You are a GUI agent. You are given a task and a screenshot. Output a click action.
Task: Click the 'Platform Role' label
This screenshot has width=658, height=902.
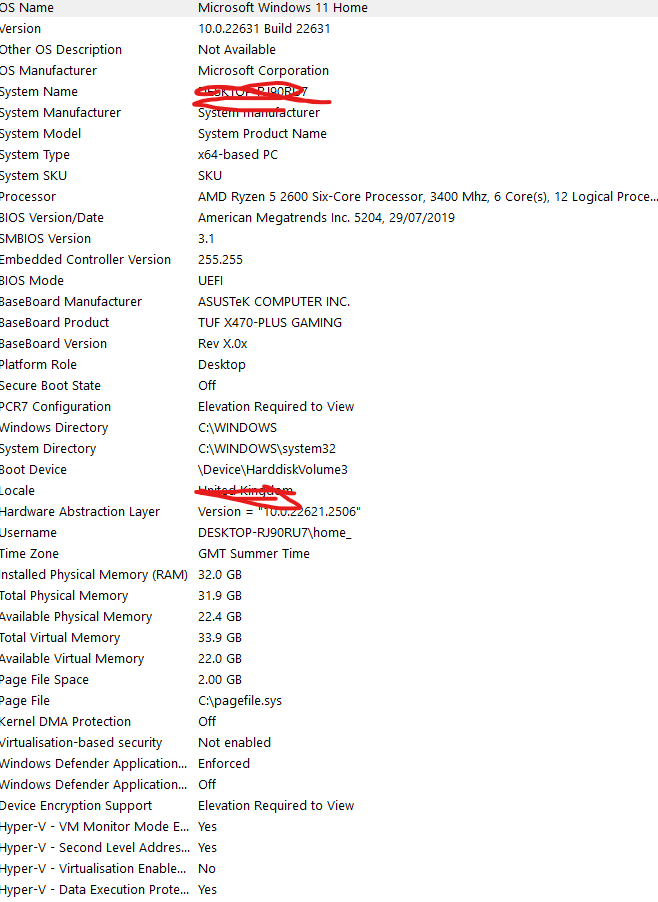tap(38, 365)
